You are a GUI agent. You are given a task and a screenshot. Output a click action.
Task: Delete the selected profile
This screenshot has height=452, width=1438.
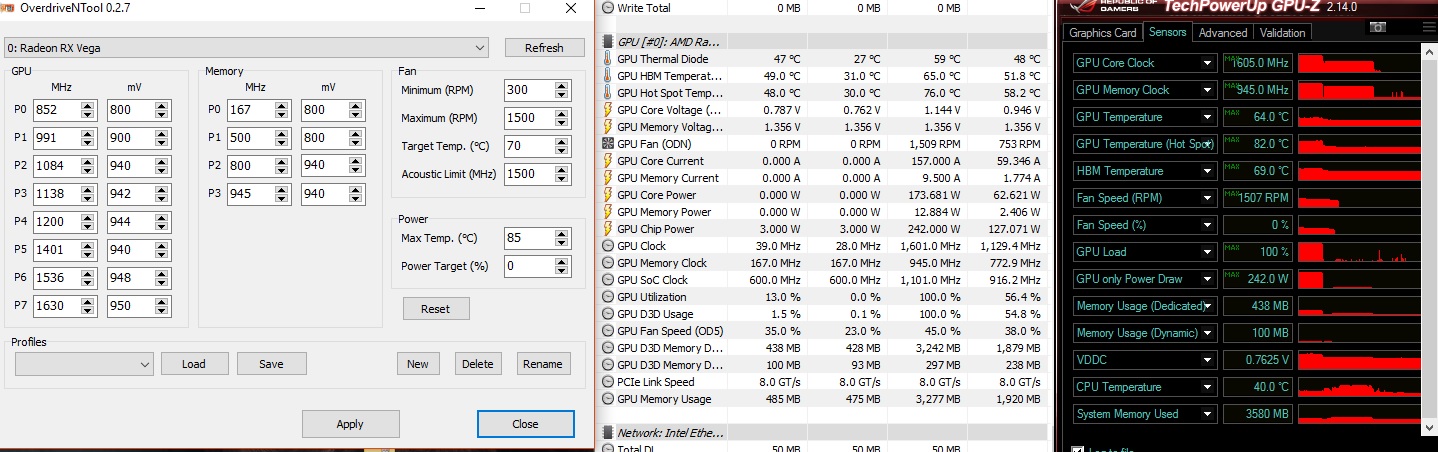tap(478, 364)
